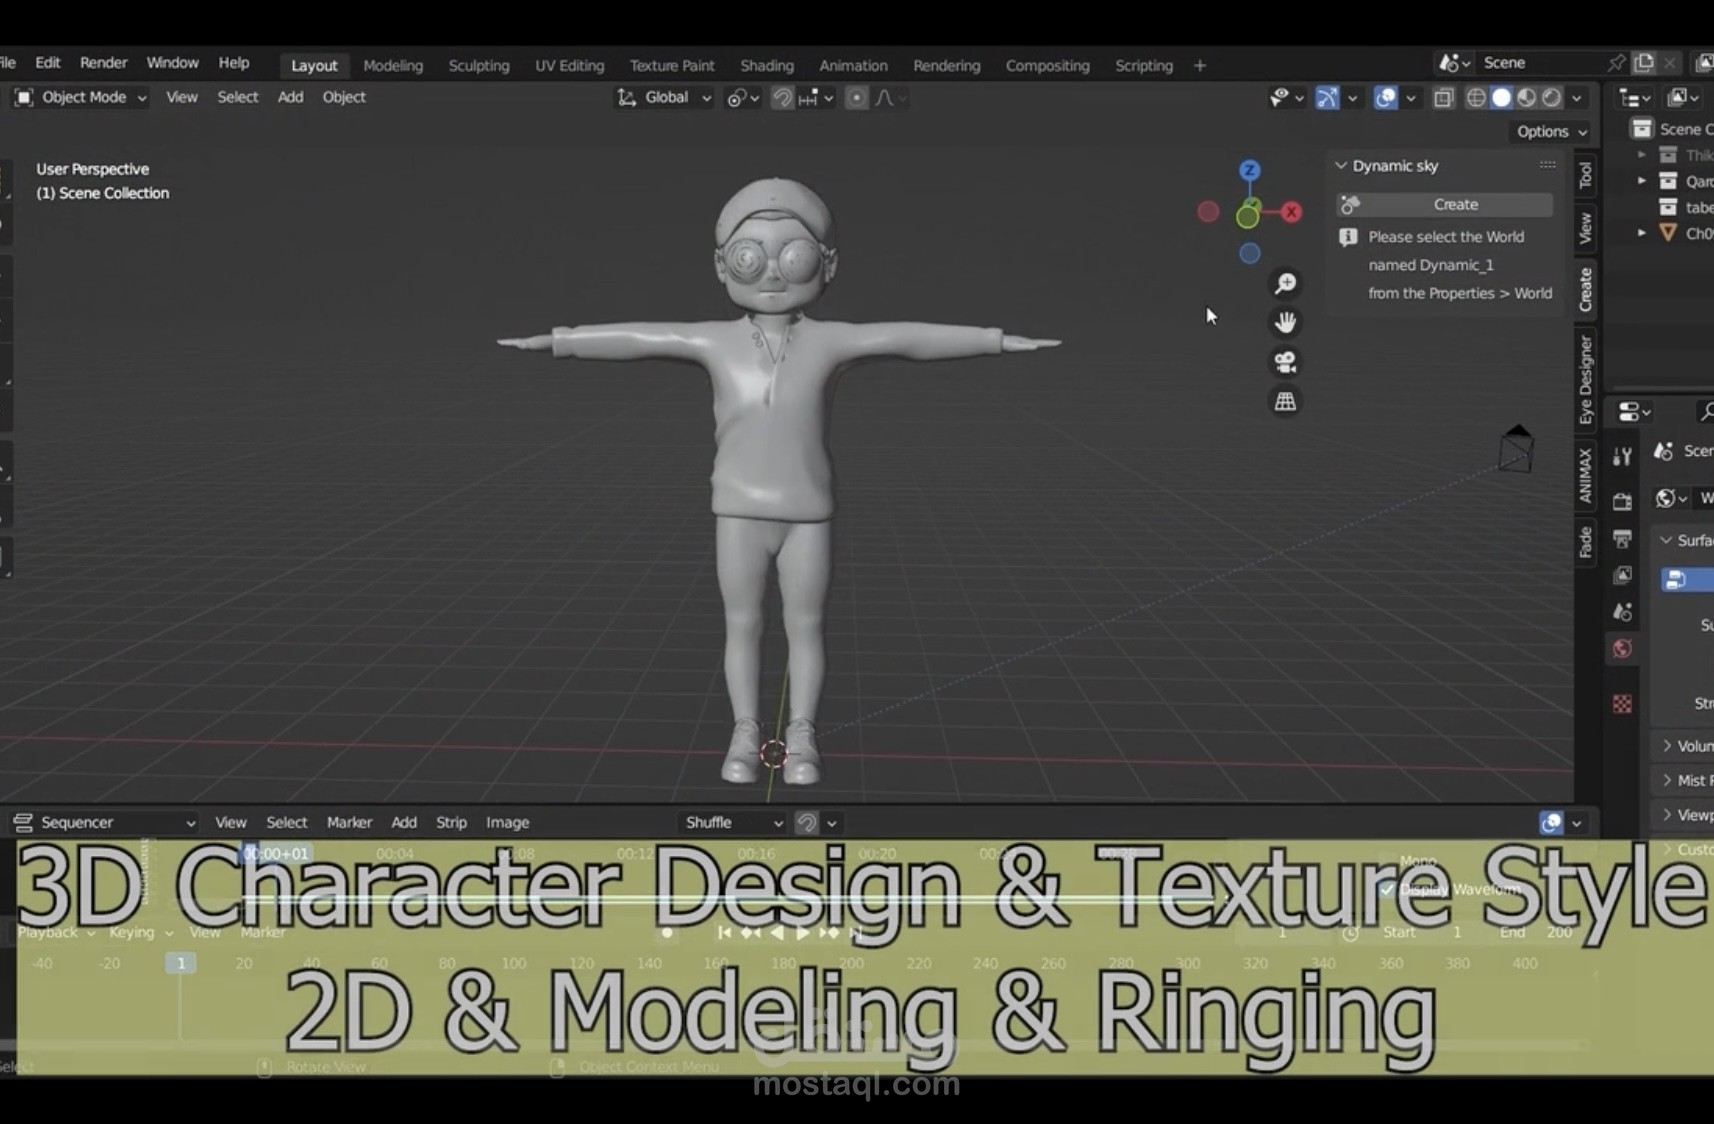
Task: Open the World properties tab icon
Action: point(1622,649)
